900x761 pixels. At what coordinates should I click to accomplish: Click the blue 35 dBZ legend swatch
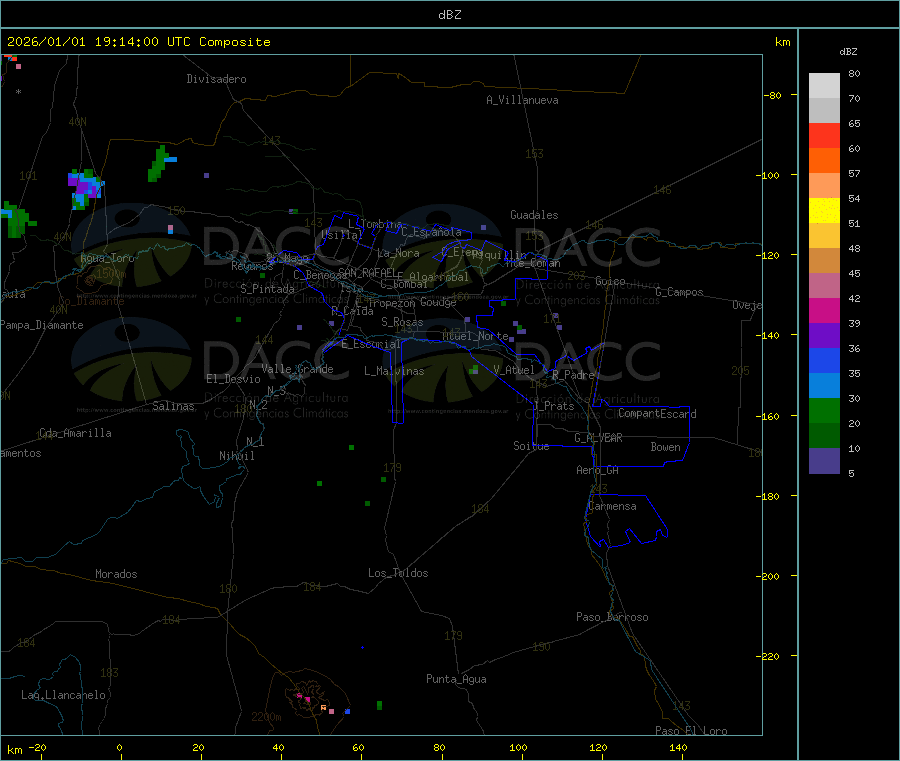click(x=824, y=360)
